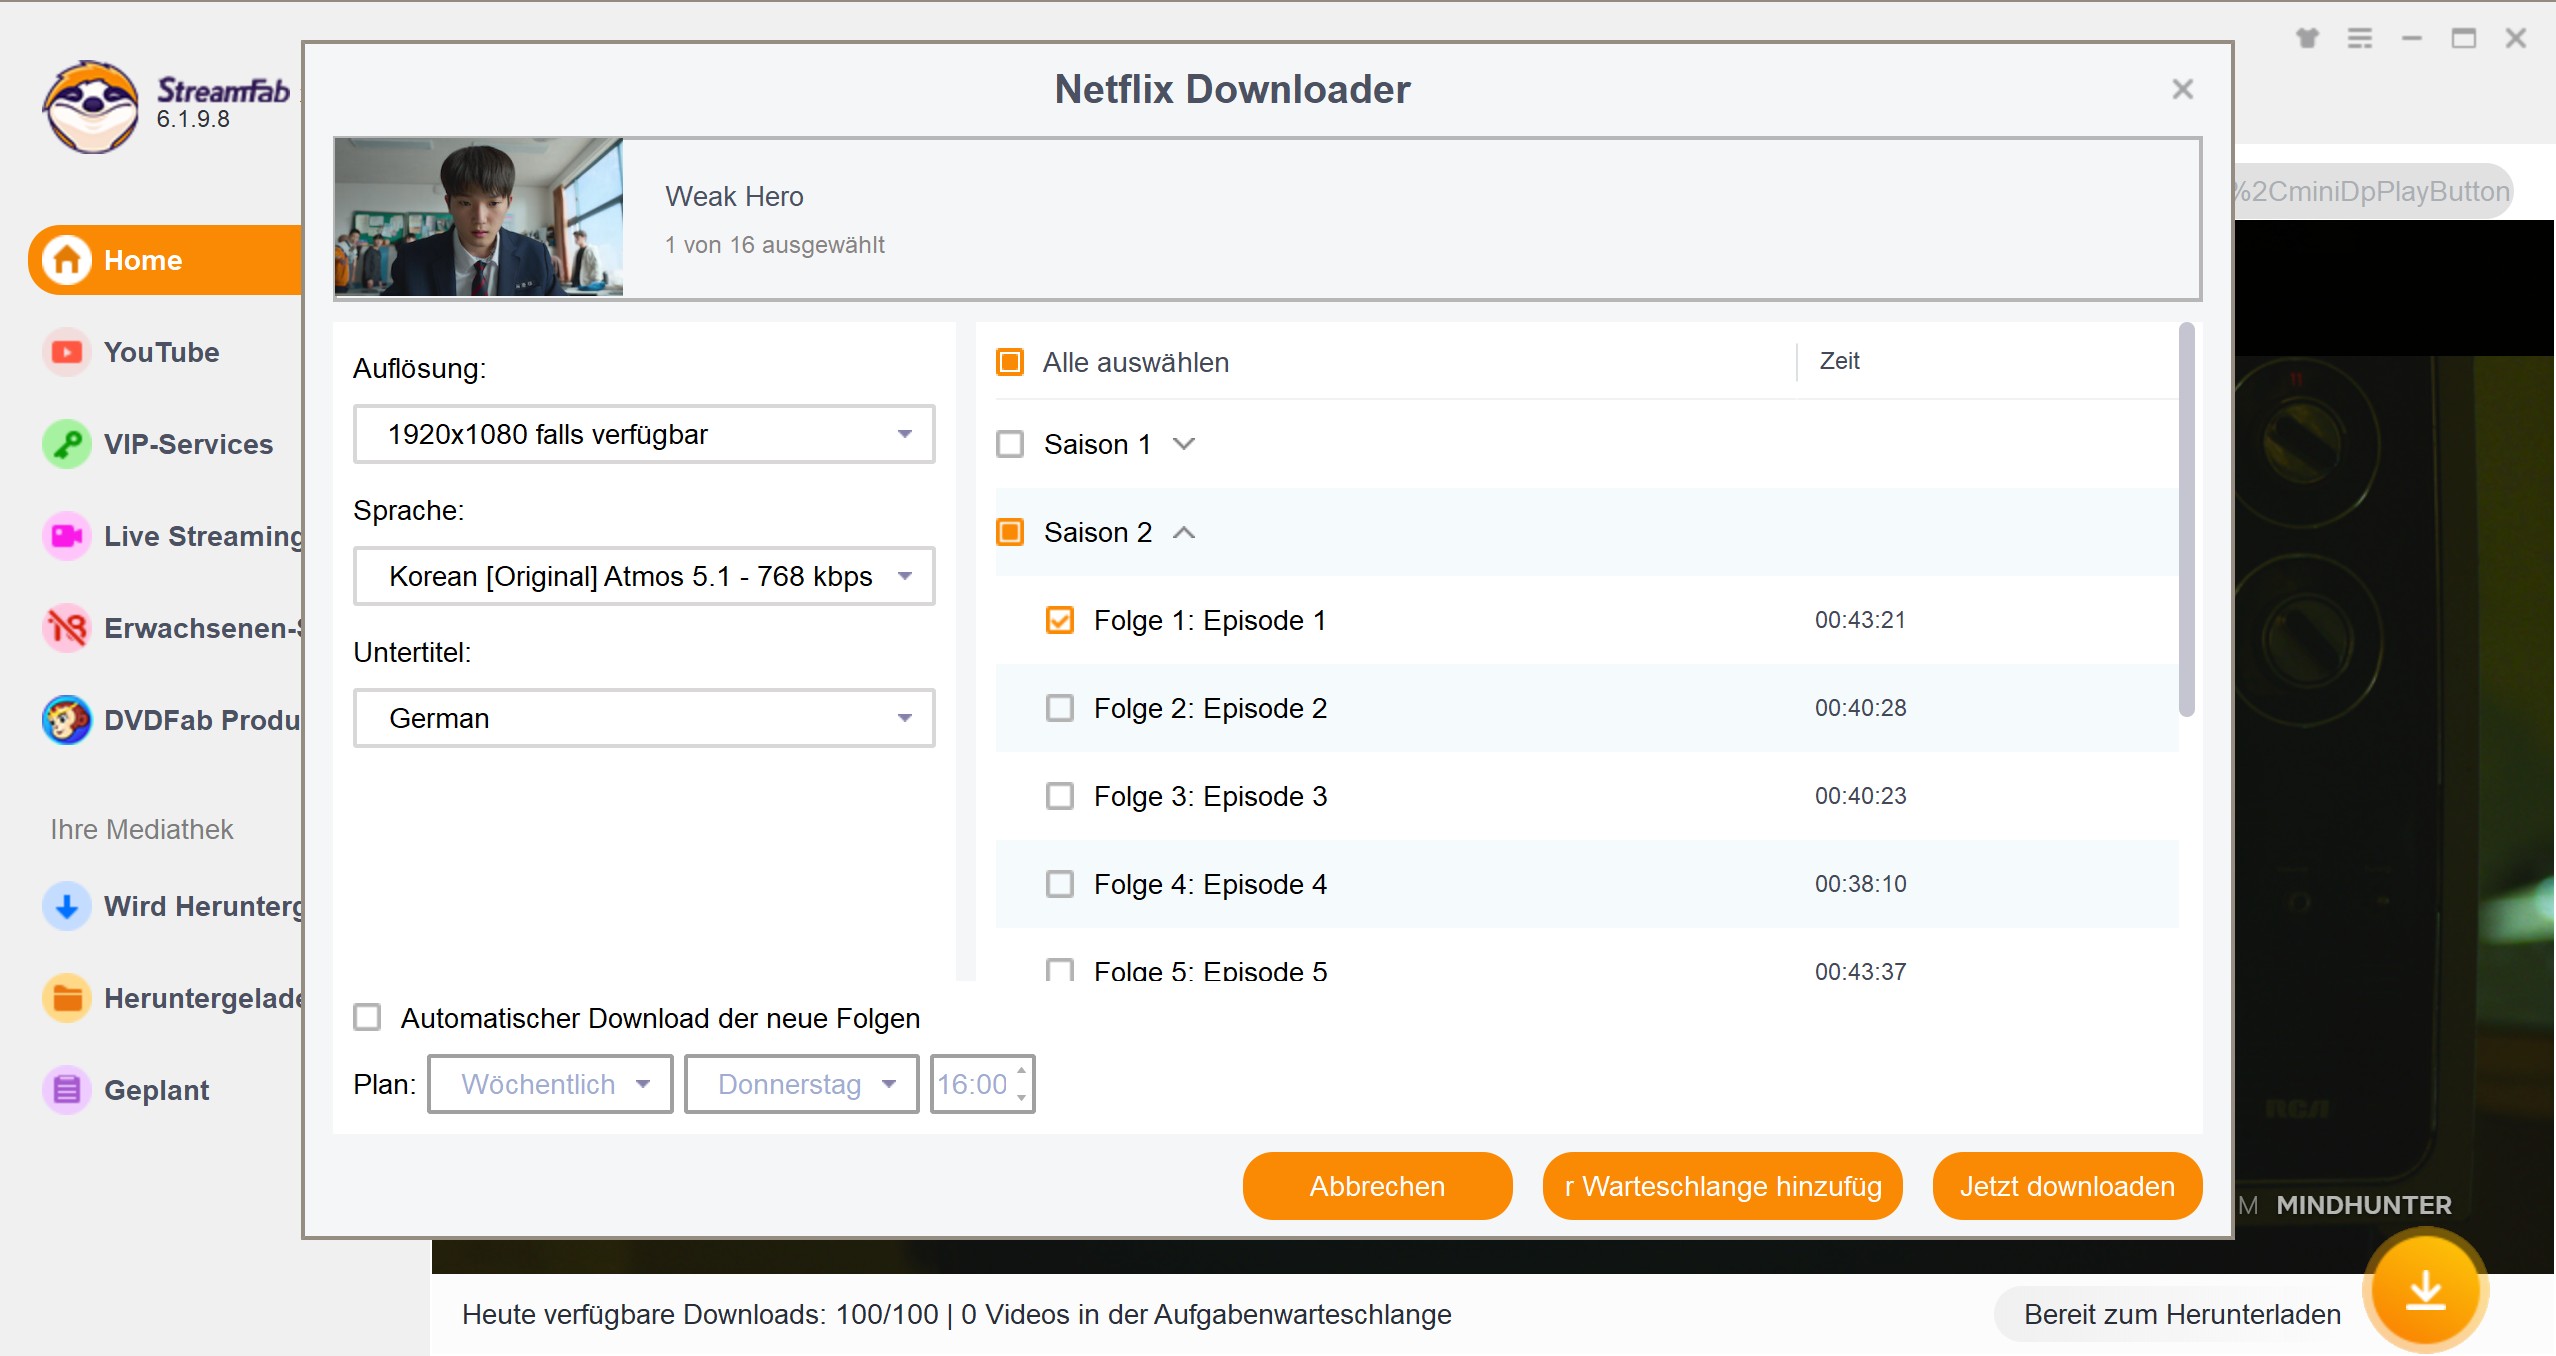2556x1356 pixels.
Task: Open the skin shirt icon in title bar
Action: (x=2307, y=38)
